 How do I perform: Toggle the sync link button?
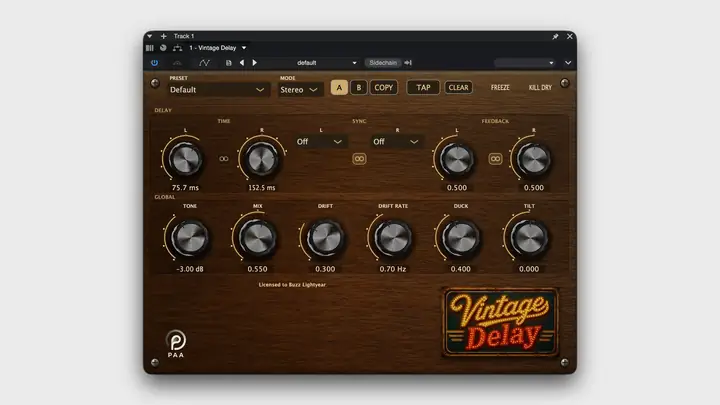tap(359, 159)
